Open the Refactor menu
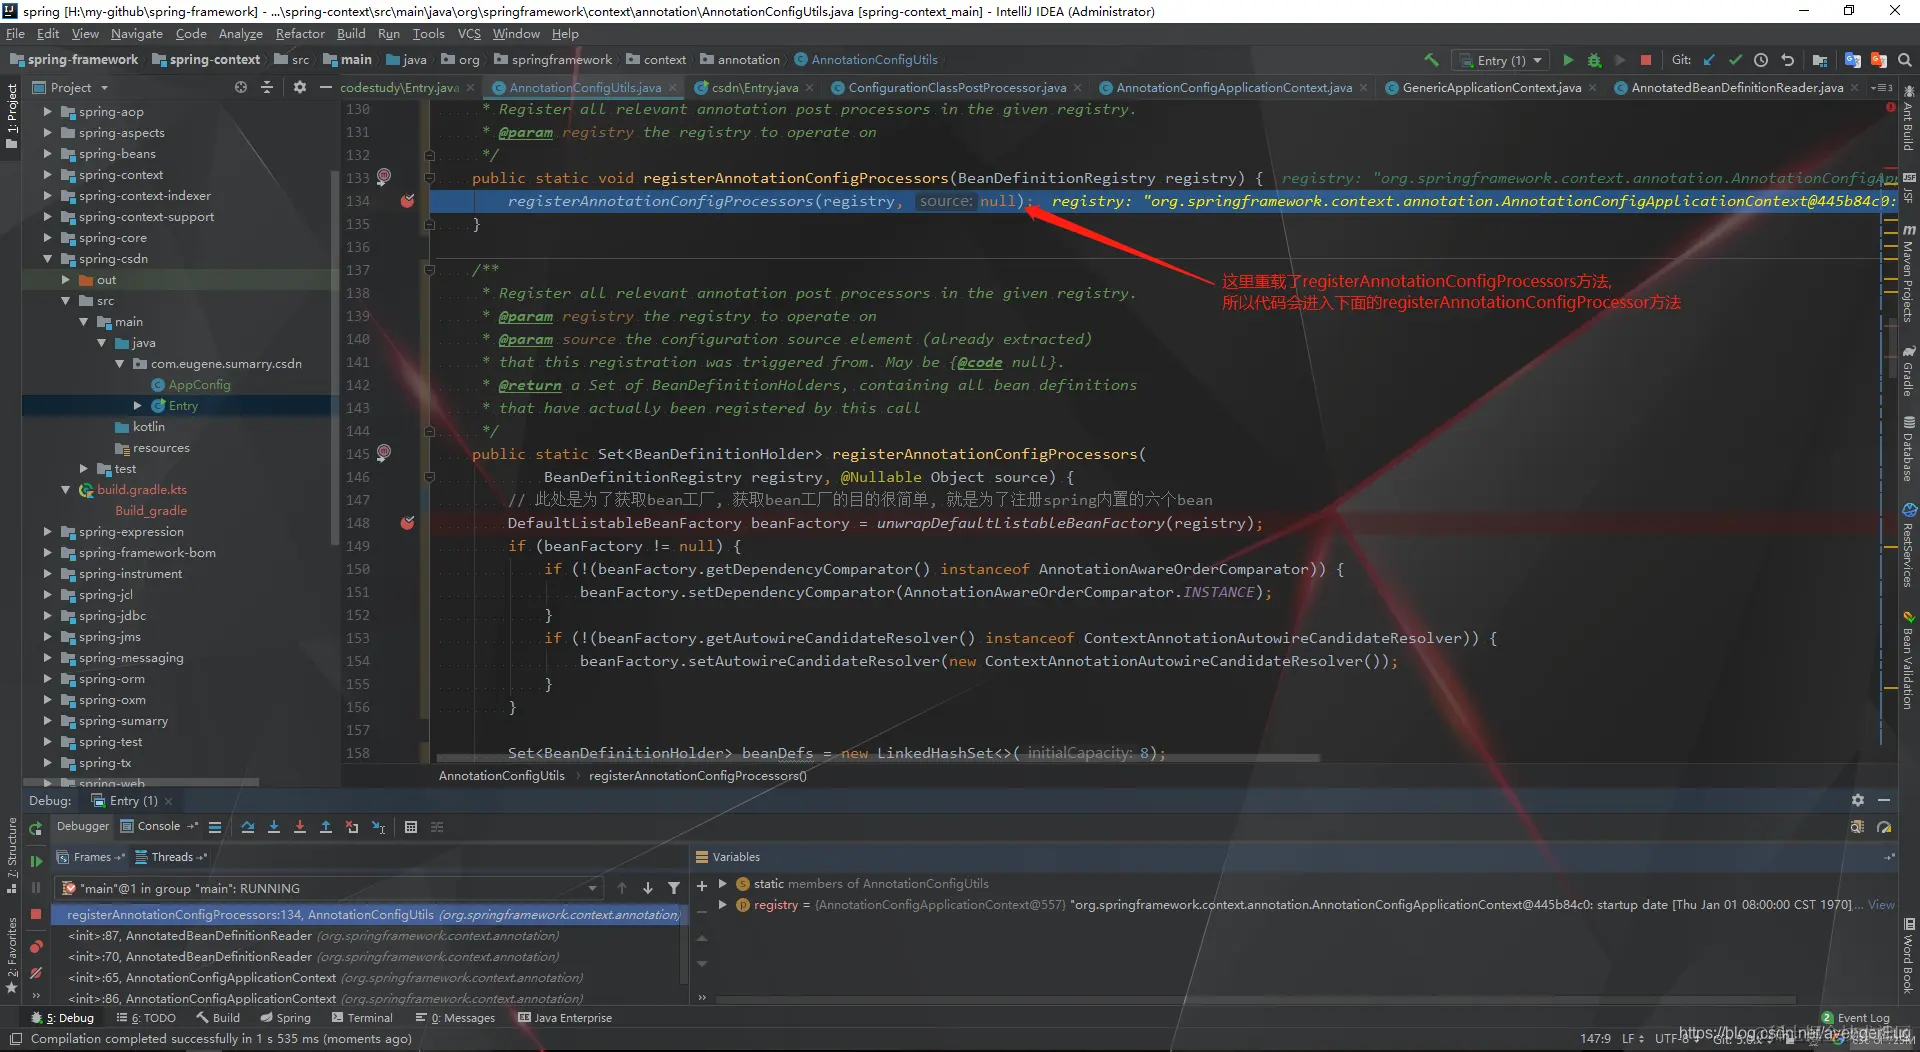The height and width of the screenshot is (1052, 1920). [300, 34]
